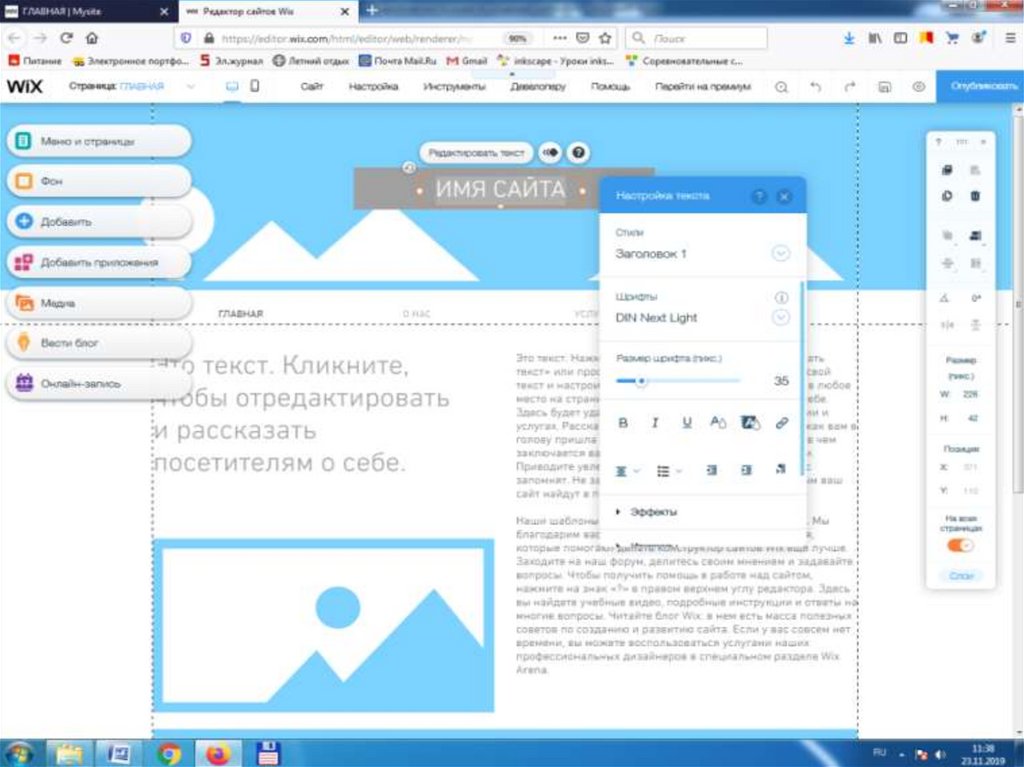Open the Инструменты menu
This screenshot has height=767, width=1024.
(455, 86)
